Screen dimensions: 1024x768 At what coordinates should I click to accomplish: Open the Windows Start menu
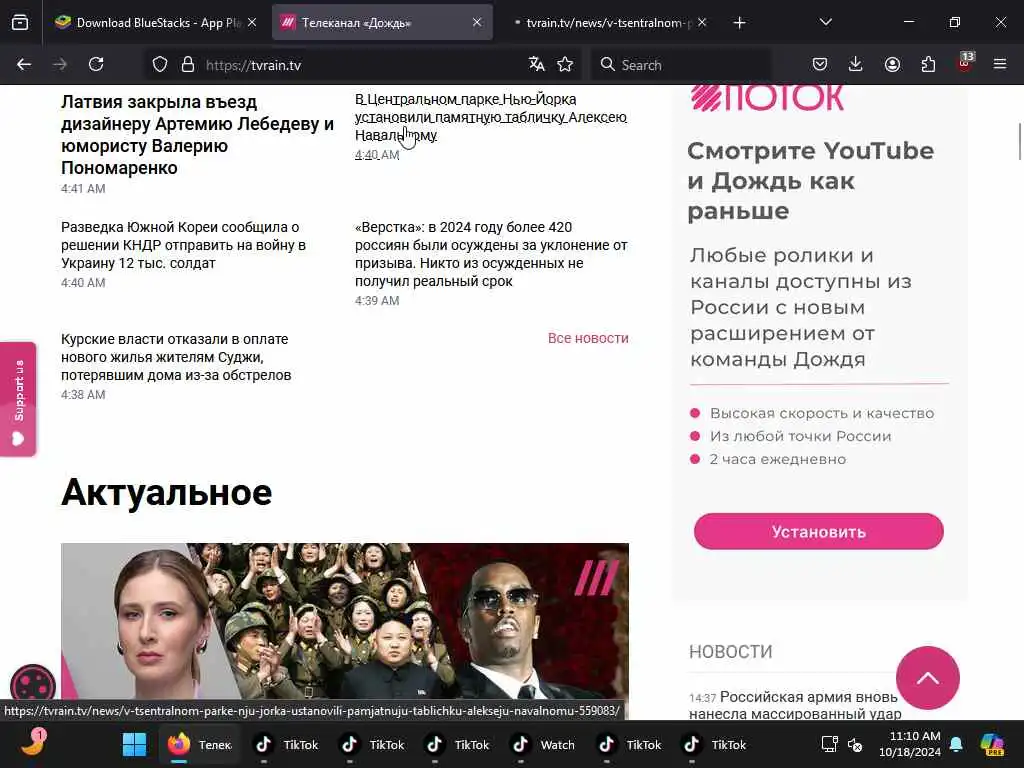click(135, 744)
